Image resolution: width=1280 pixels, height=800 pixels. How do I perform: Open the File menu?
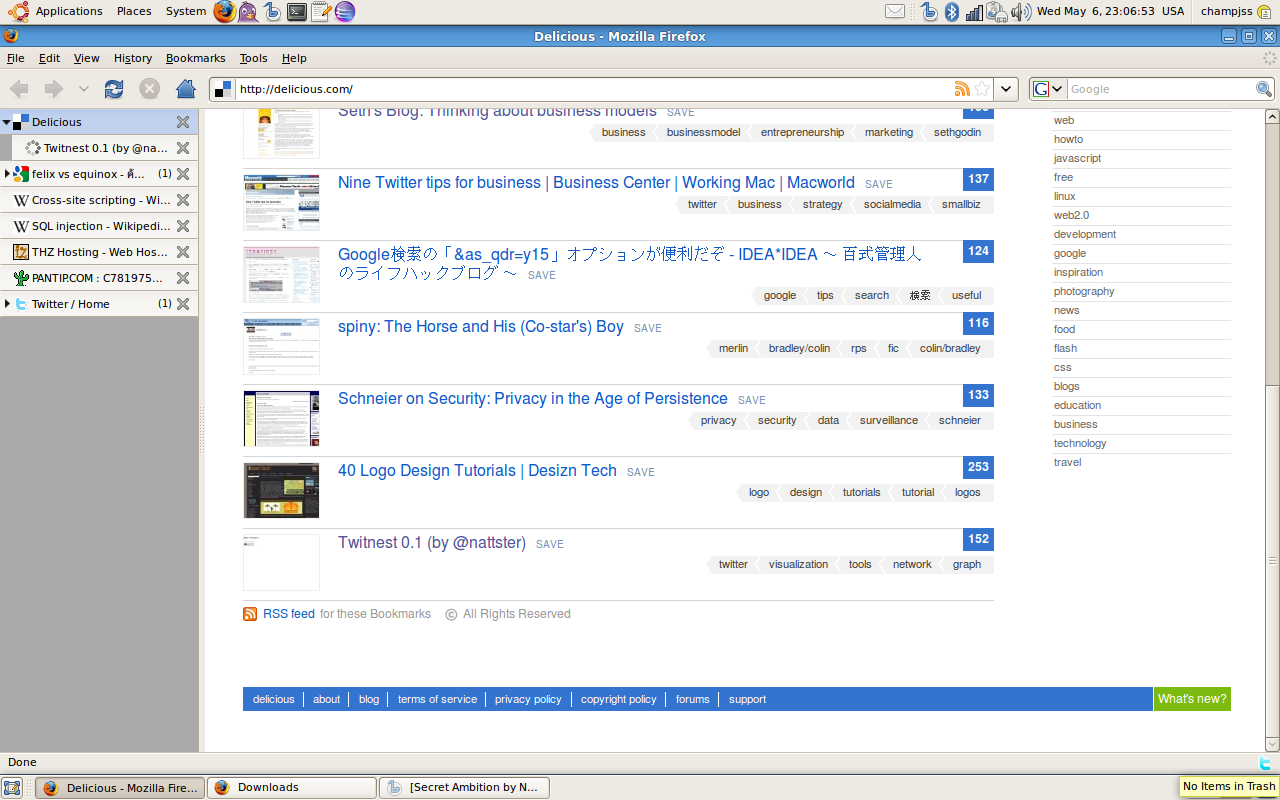point(16,58)
